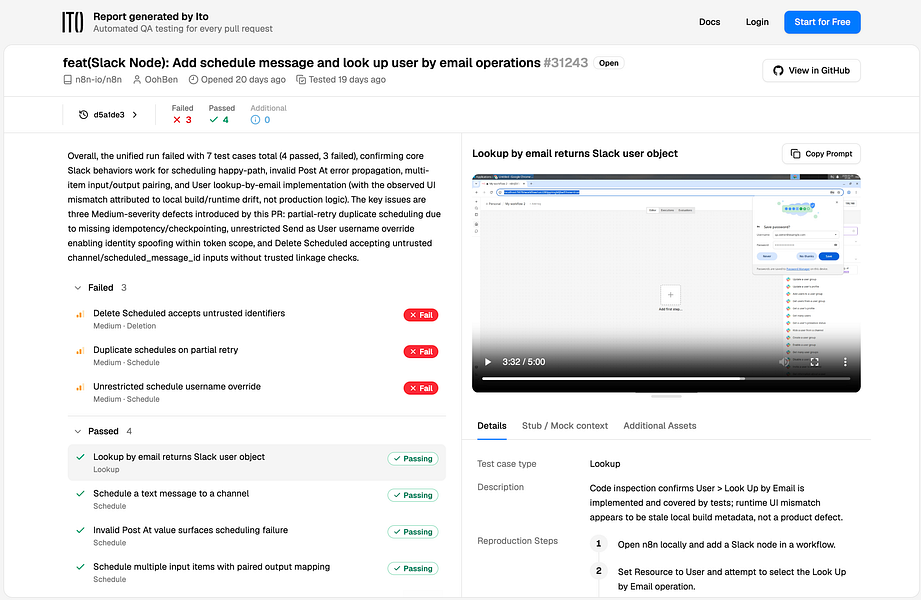Viewport: 921px width, 600px height.
Task: Seek along the video progress bar
Action: pos(666,379)
